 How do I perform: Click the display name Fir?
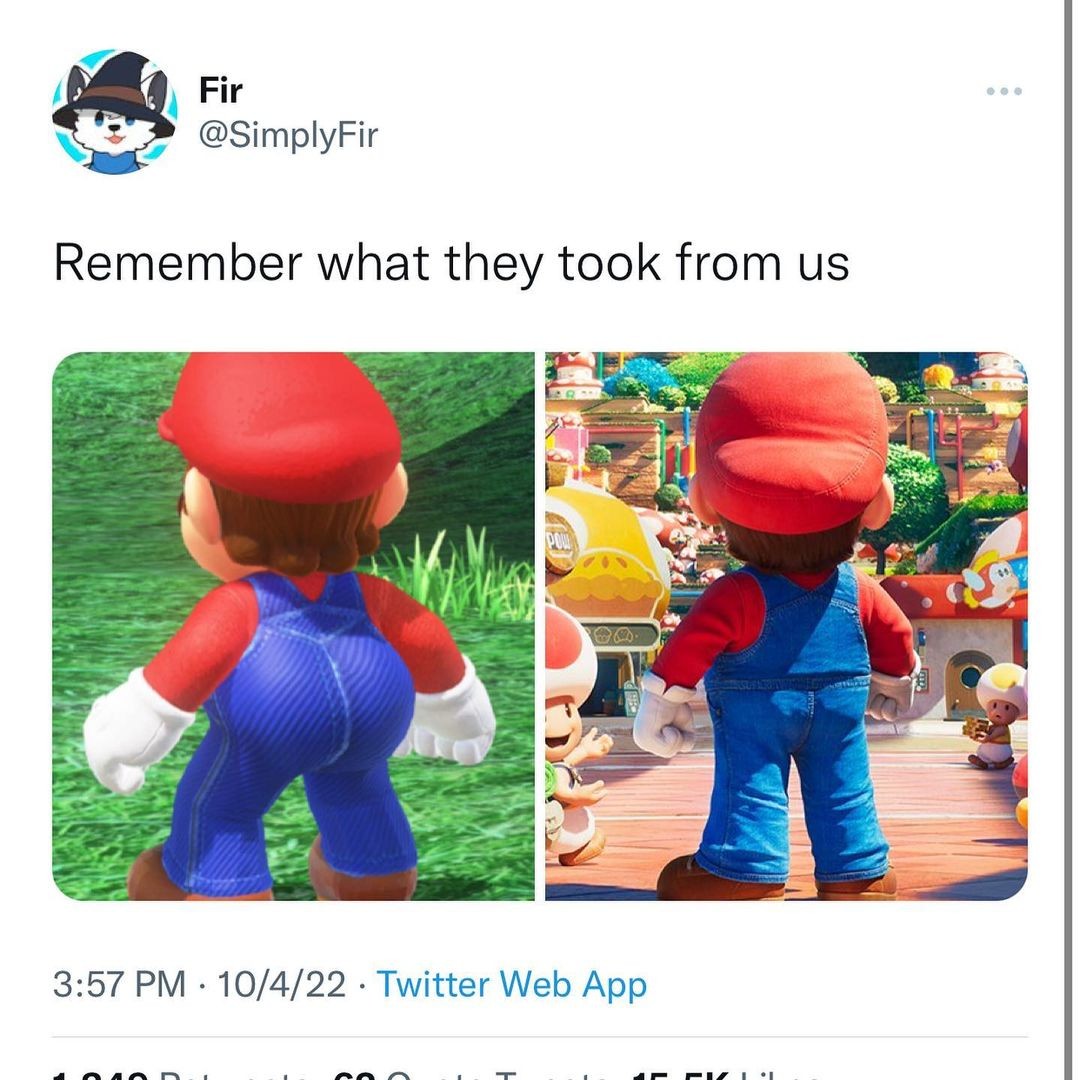[220, 90]
